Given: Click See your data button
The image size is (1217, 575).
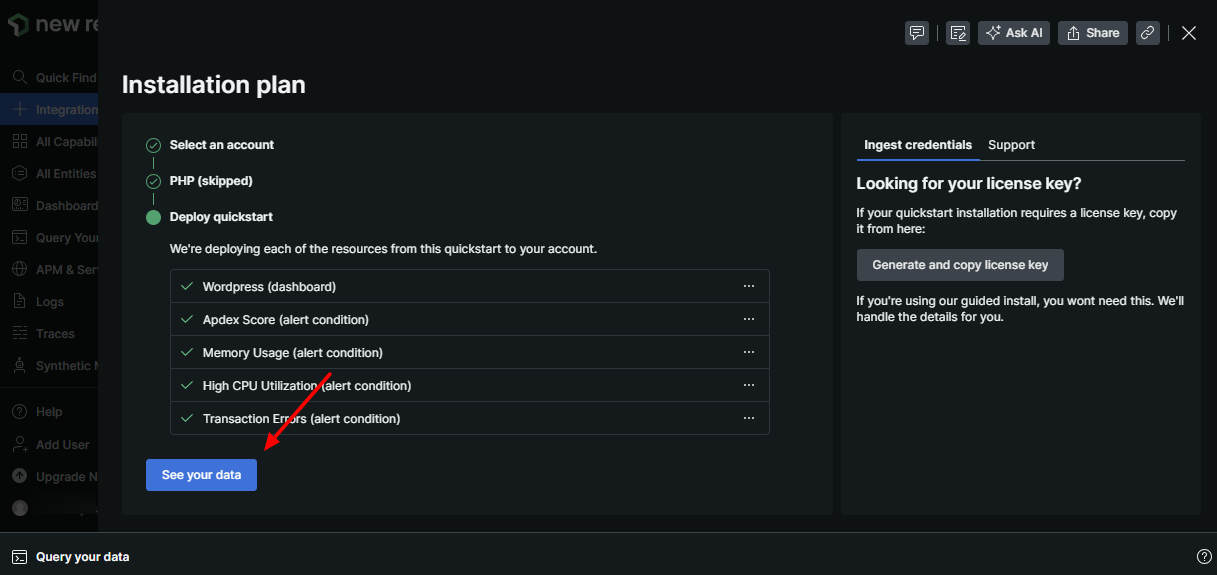Looking at the screenshot, I should click(x=201, y=475).
